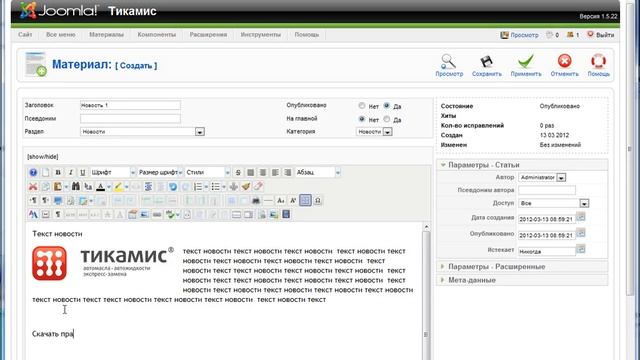
Task: Click the spellcheck icon
Action: coord(171,214)
